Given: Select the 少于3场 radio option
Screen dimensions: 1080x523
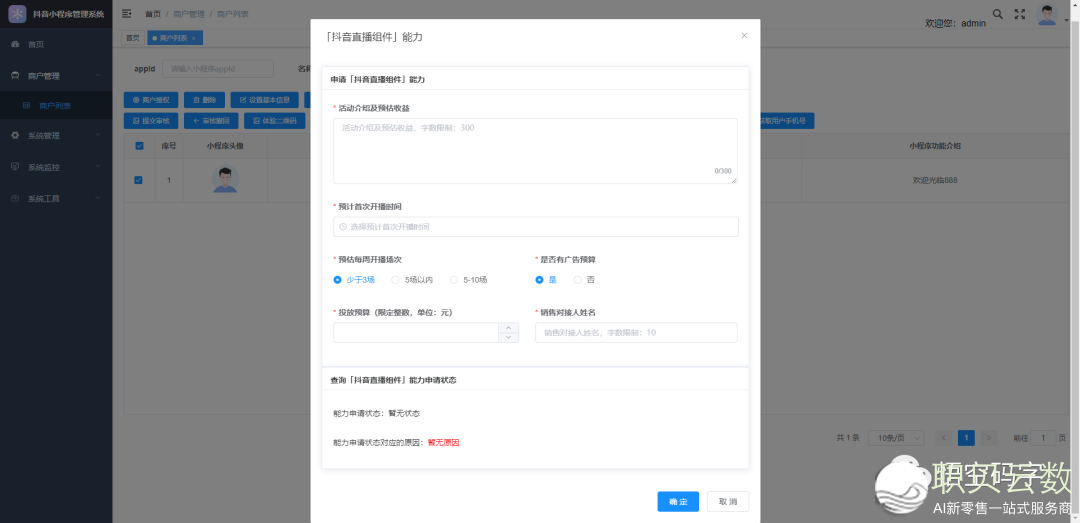Looking at the screenshot, I should pos(354,280).
